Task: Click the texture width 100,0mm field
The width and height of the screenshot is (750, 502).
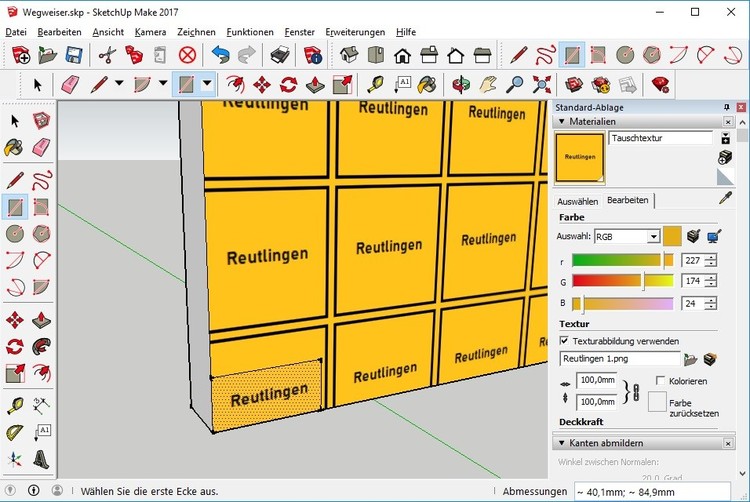Action: [x=596, y=380]
